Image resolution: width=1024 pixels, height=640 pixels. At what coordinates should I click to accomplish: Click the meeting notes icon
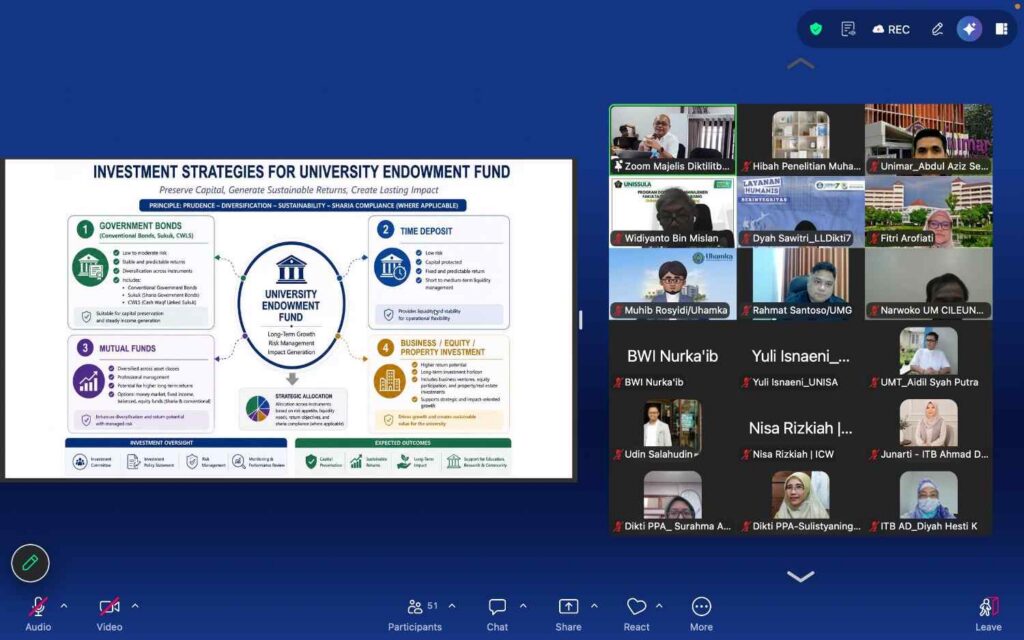coord(848,29)
